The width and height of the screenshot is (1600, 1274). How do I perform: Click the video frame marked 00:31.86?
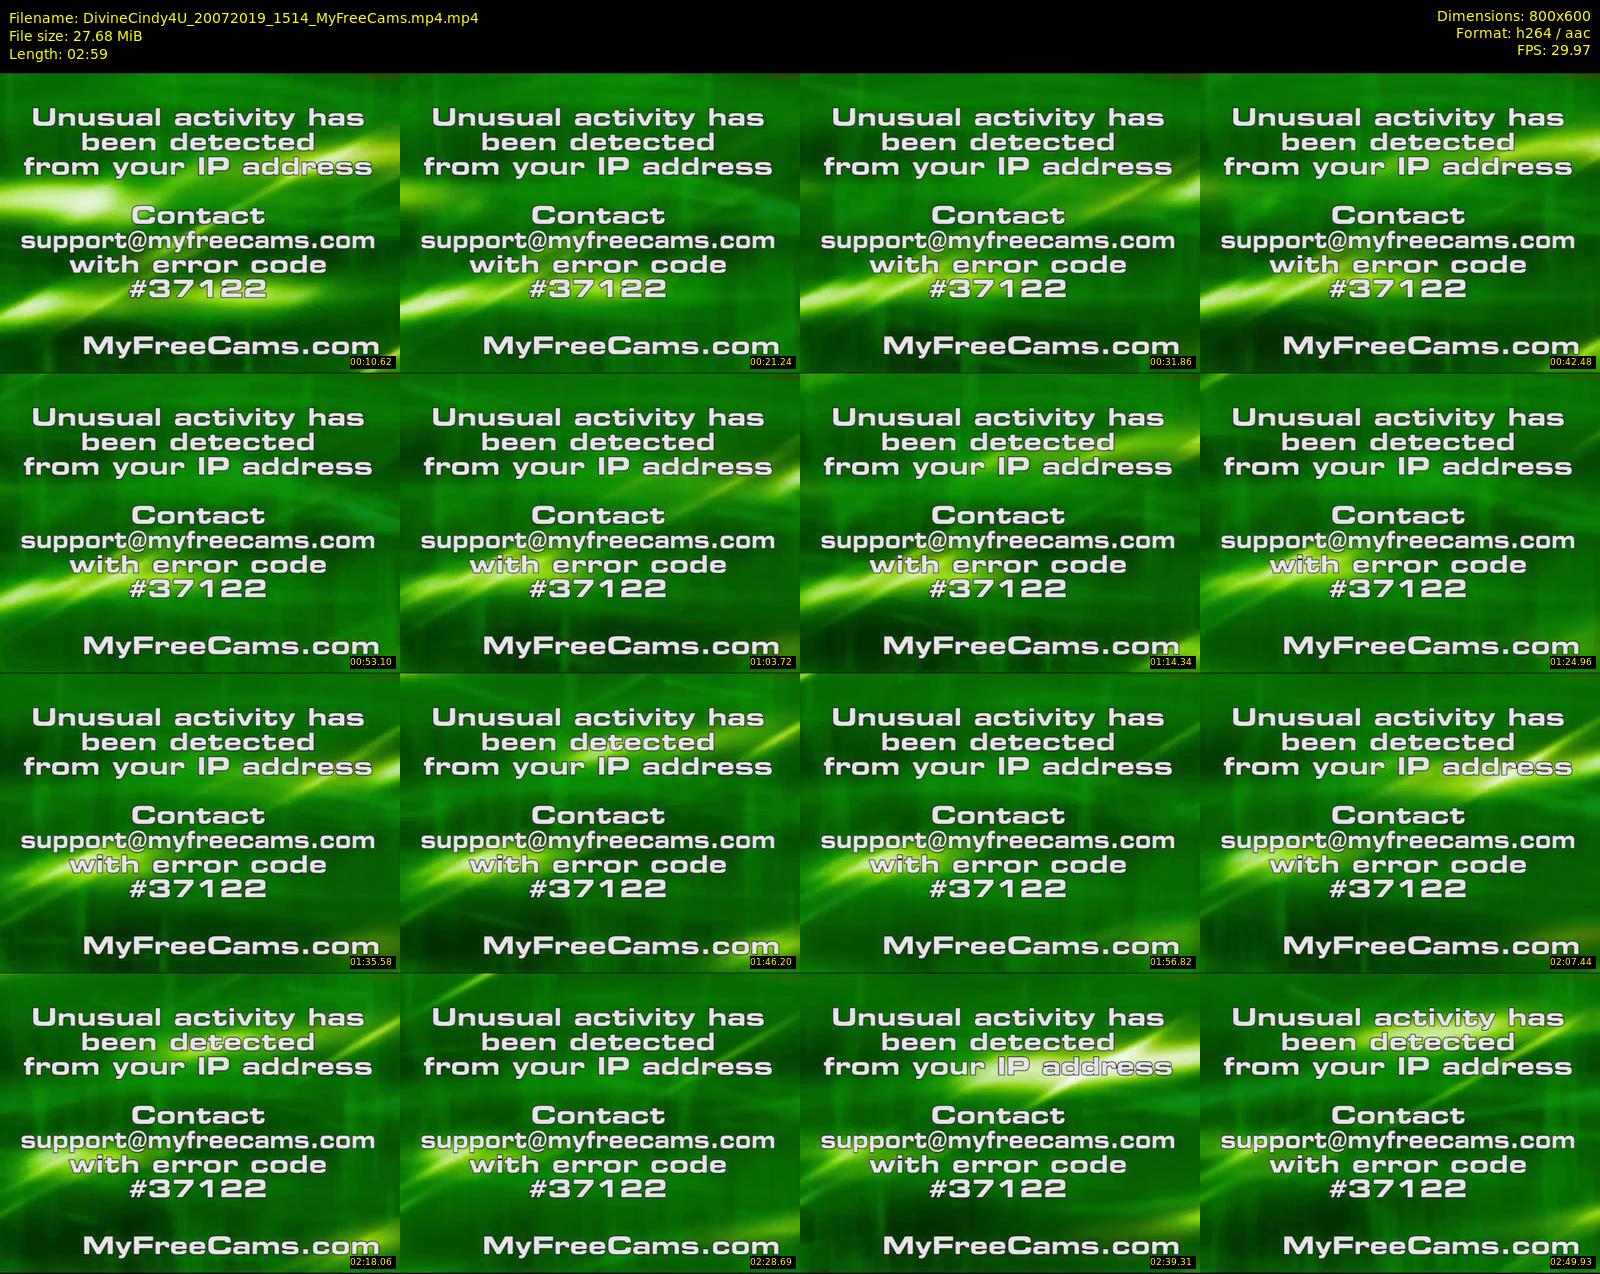(x=999, y=222)
